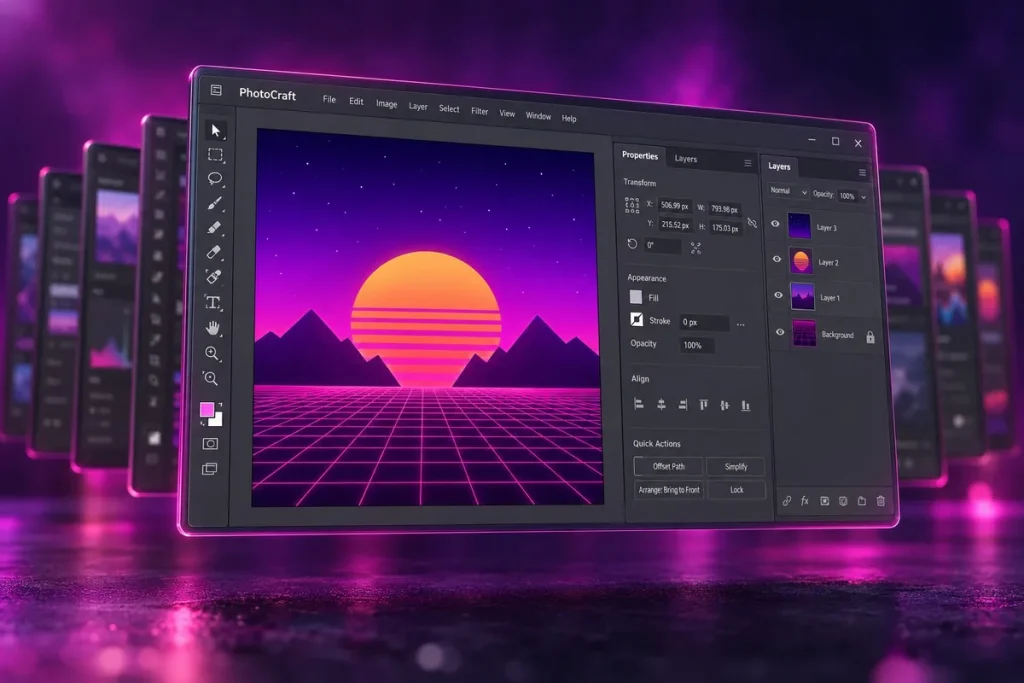Toggle the width-height constrain link icon

coord(752,223)
